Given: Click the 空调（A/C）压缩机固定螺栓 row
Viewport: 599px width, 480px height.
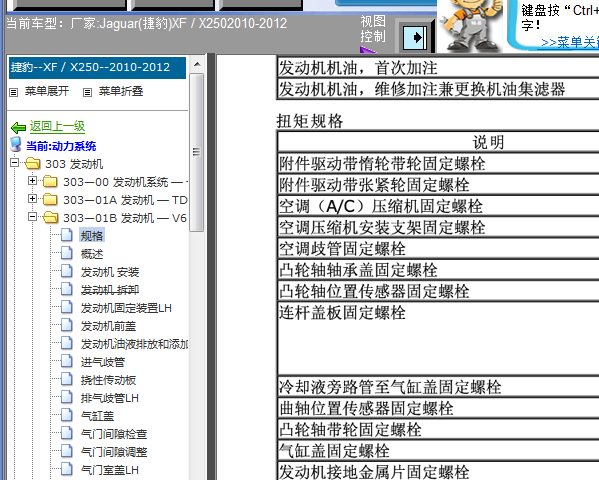Looking at the screenshot, I should [438, 206].
